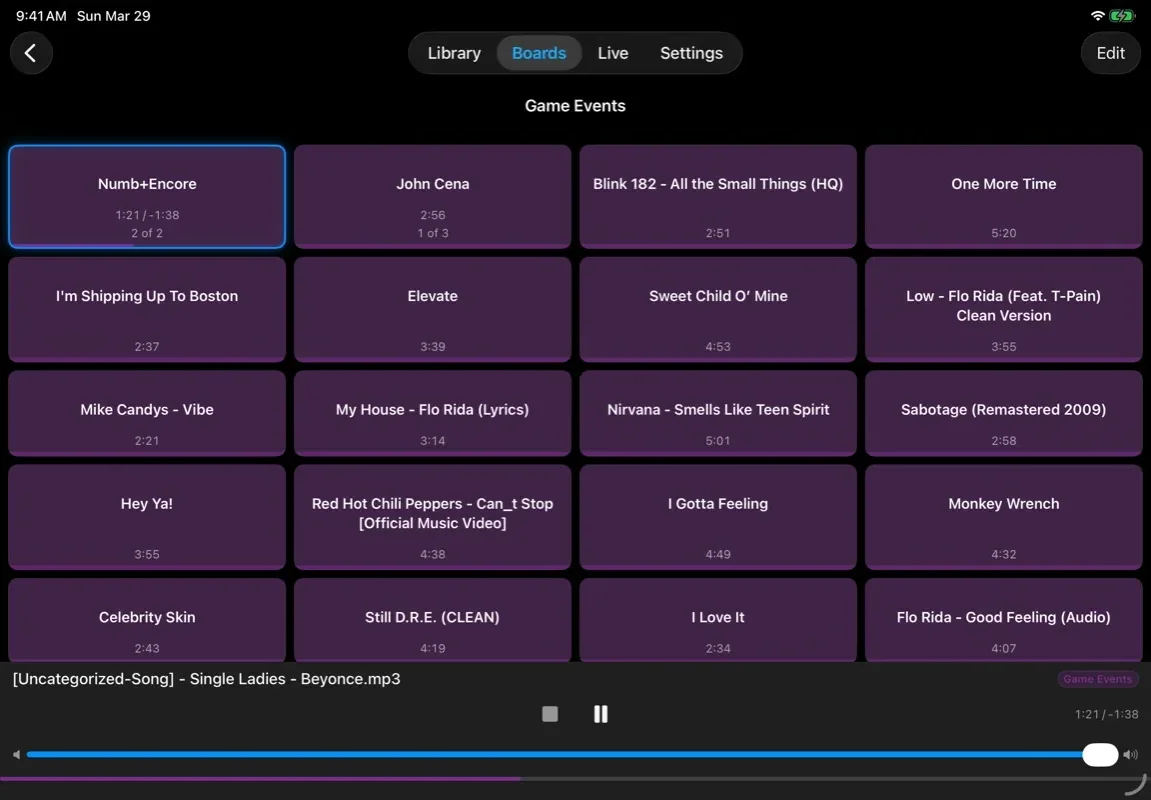
Task: Play One More Time
Action: pyautogui.click(x=1003, y=196)
